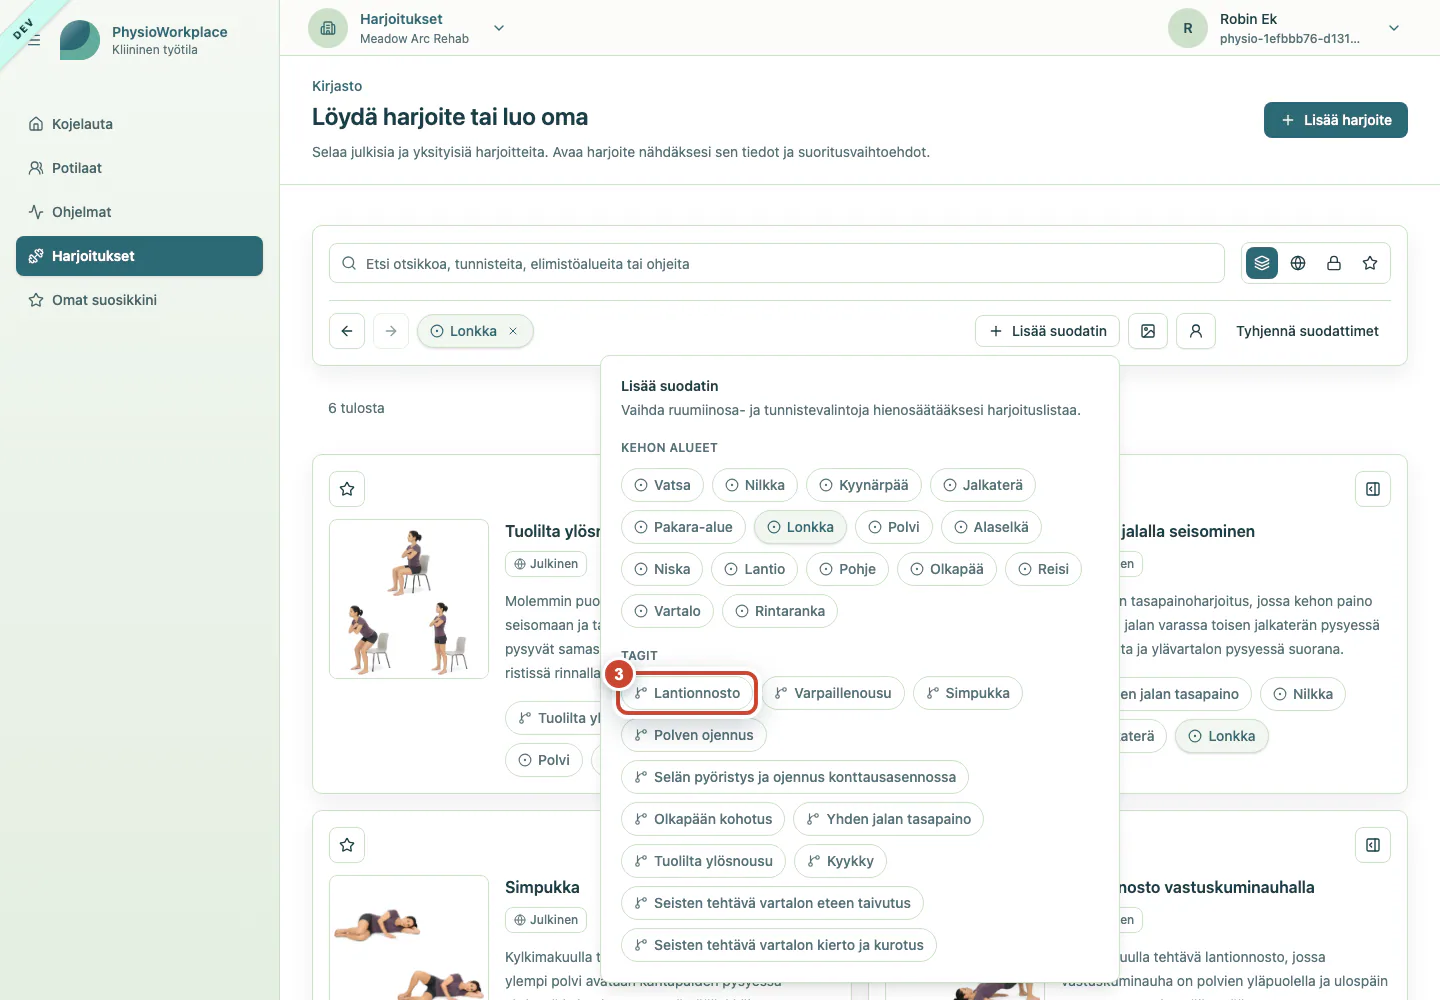Image resolution: width=1440 pixels, height=1000 pixels.
Task: Open Omat suosikkini in the sidebar
Action: coord(139,300)
